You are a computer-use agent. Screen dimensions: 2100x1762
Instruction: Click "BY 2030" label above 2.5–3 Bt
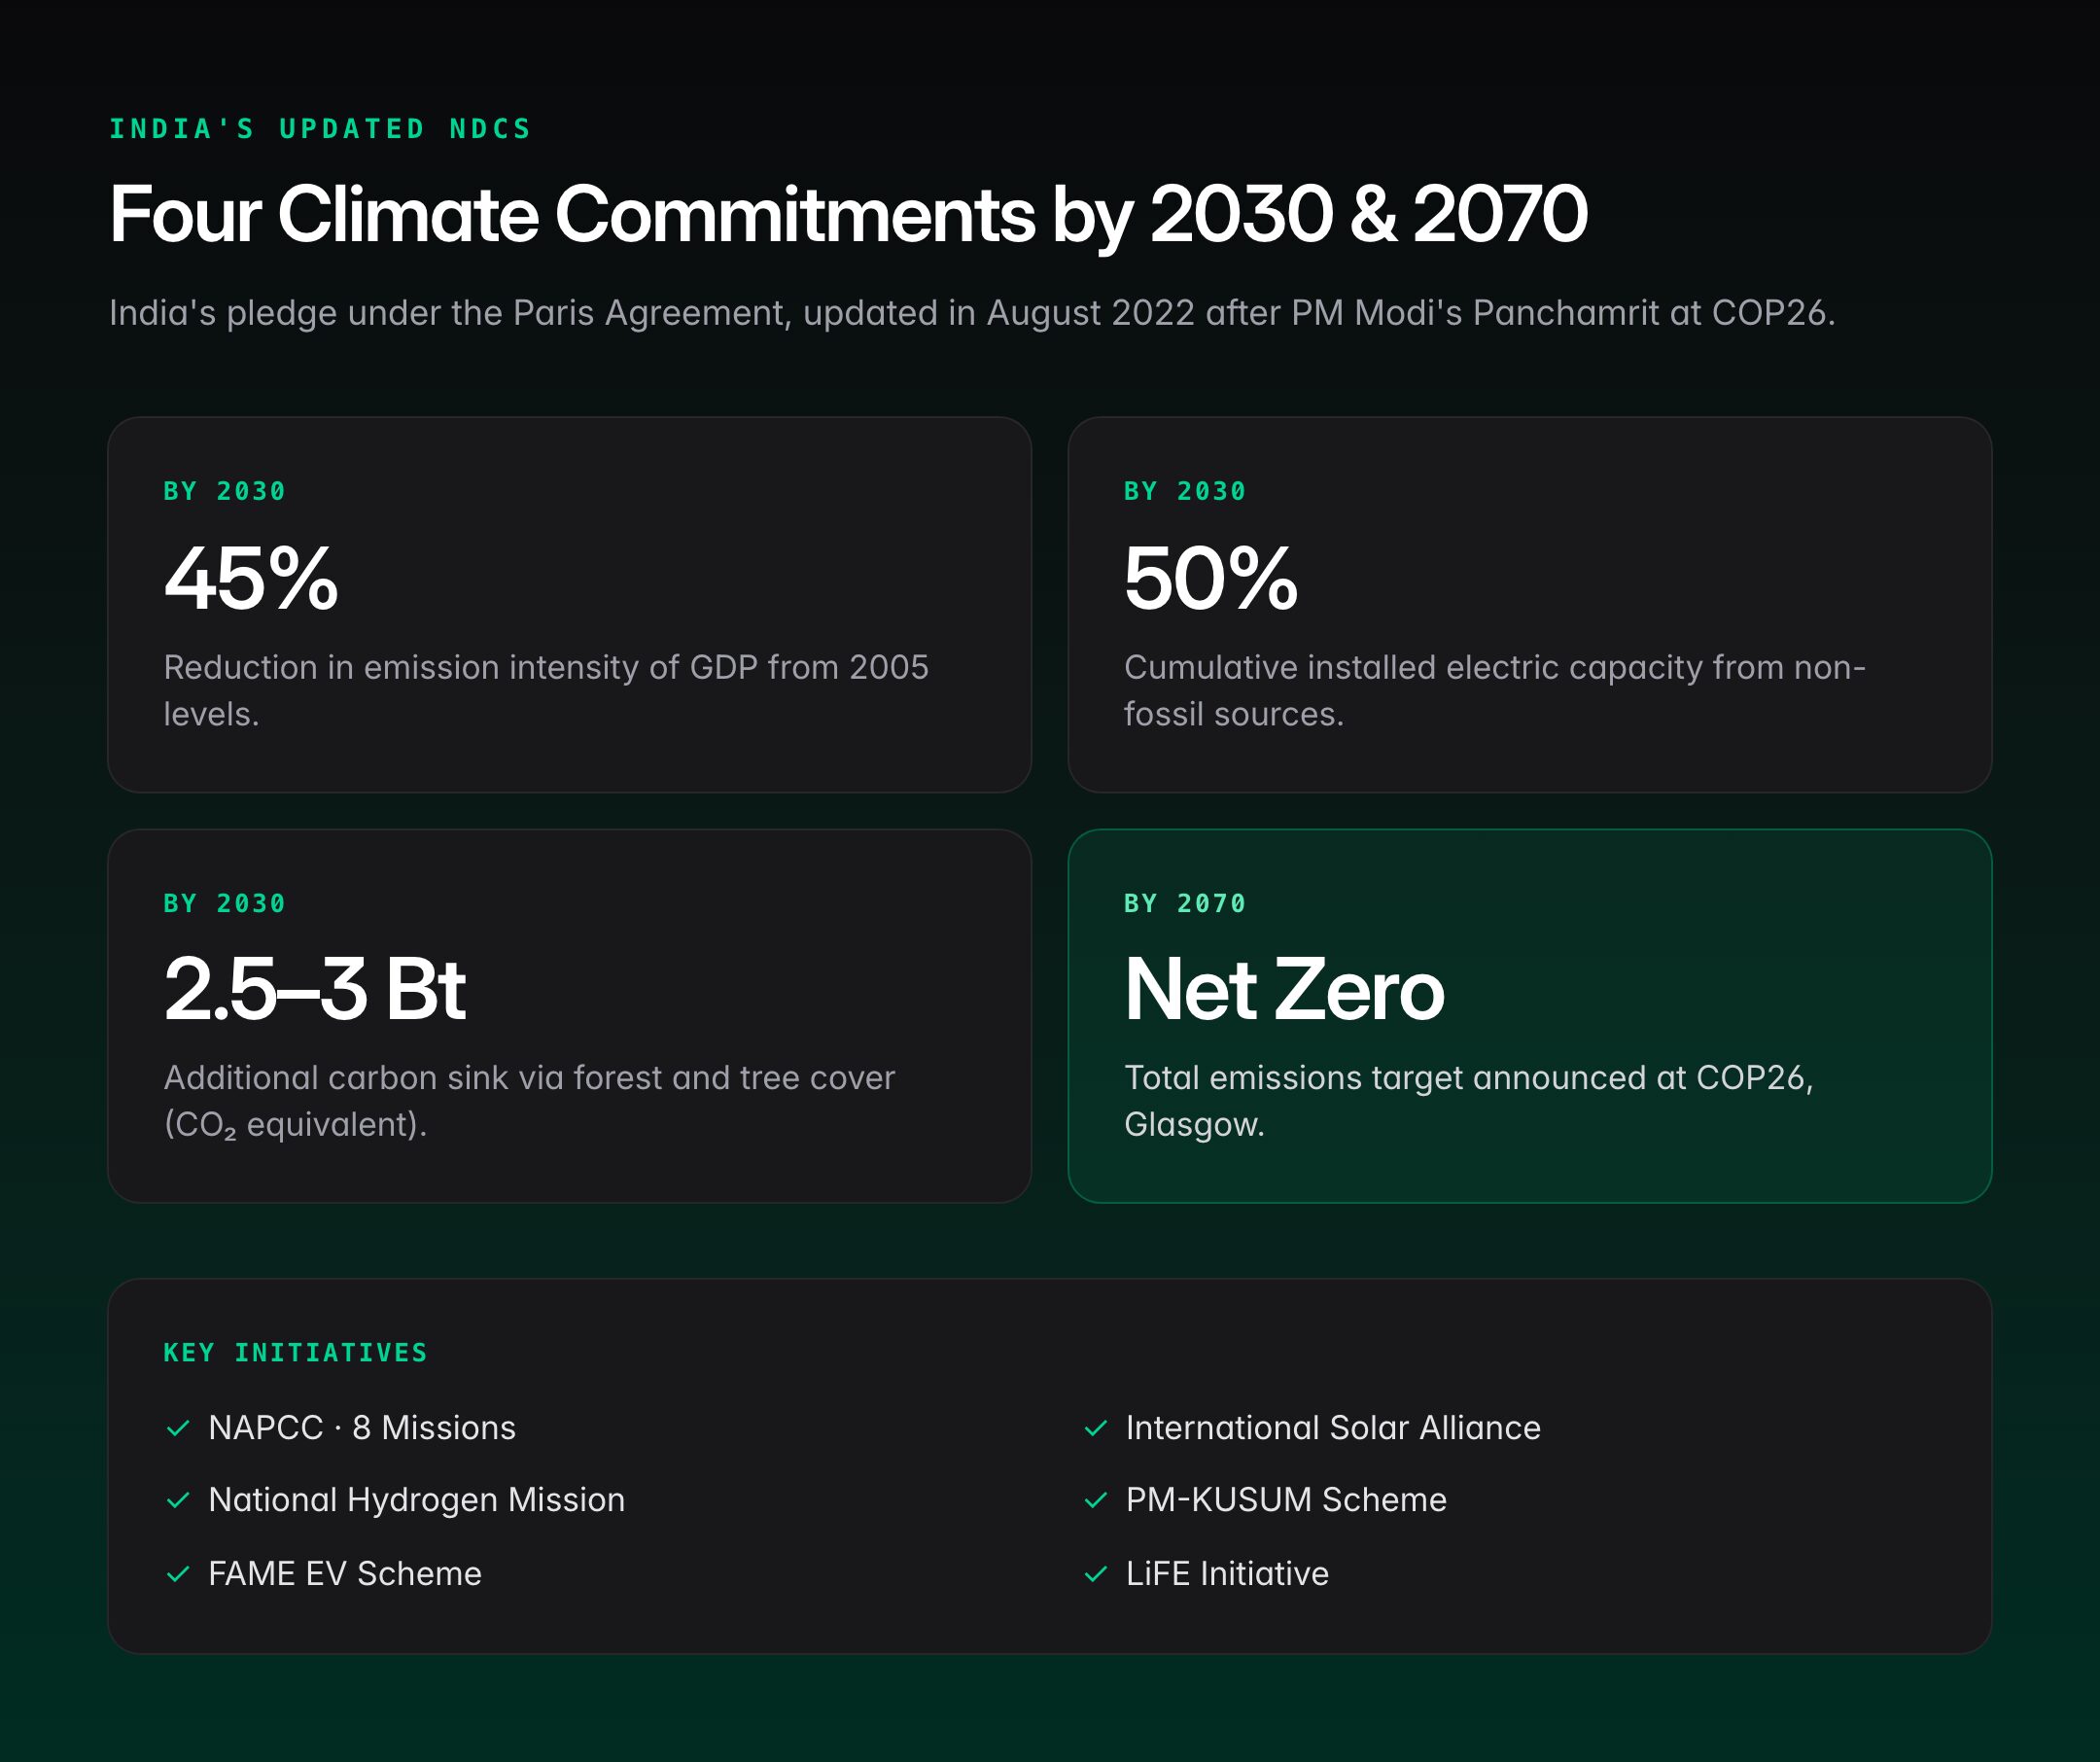pos(225,903)
